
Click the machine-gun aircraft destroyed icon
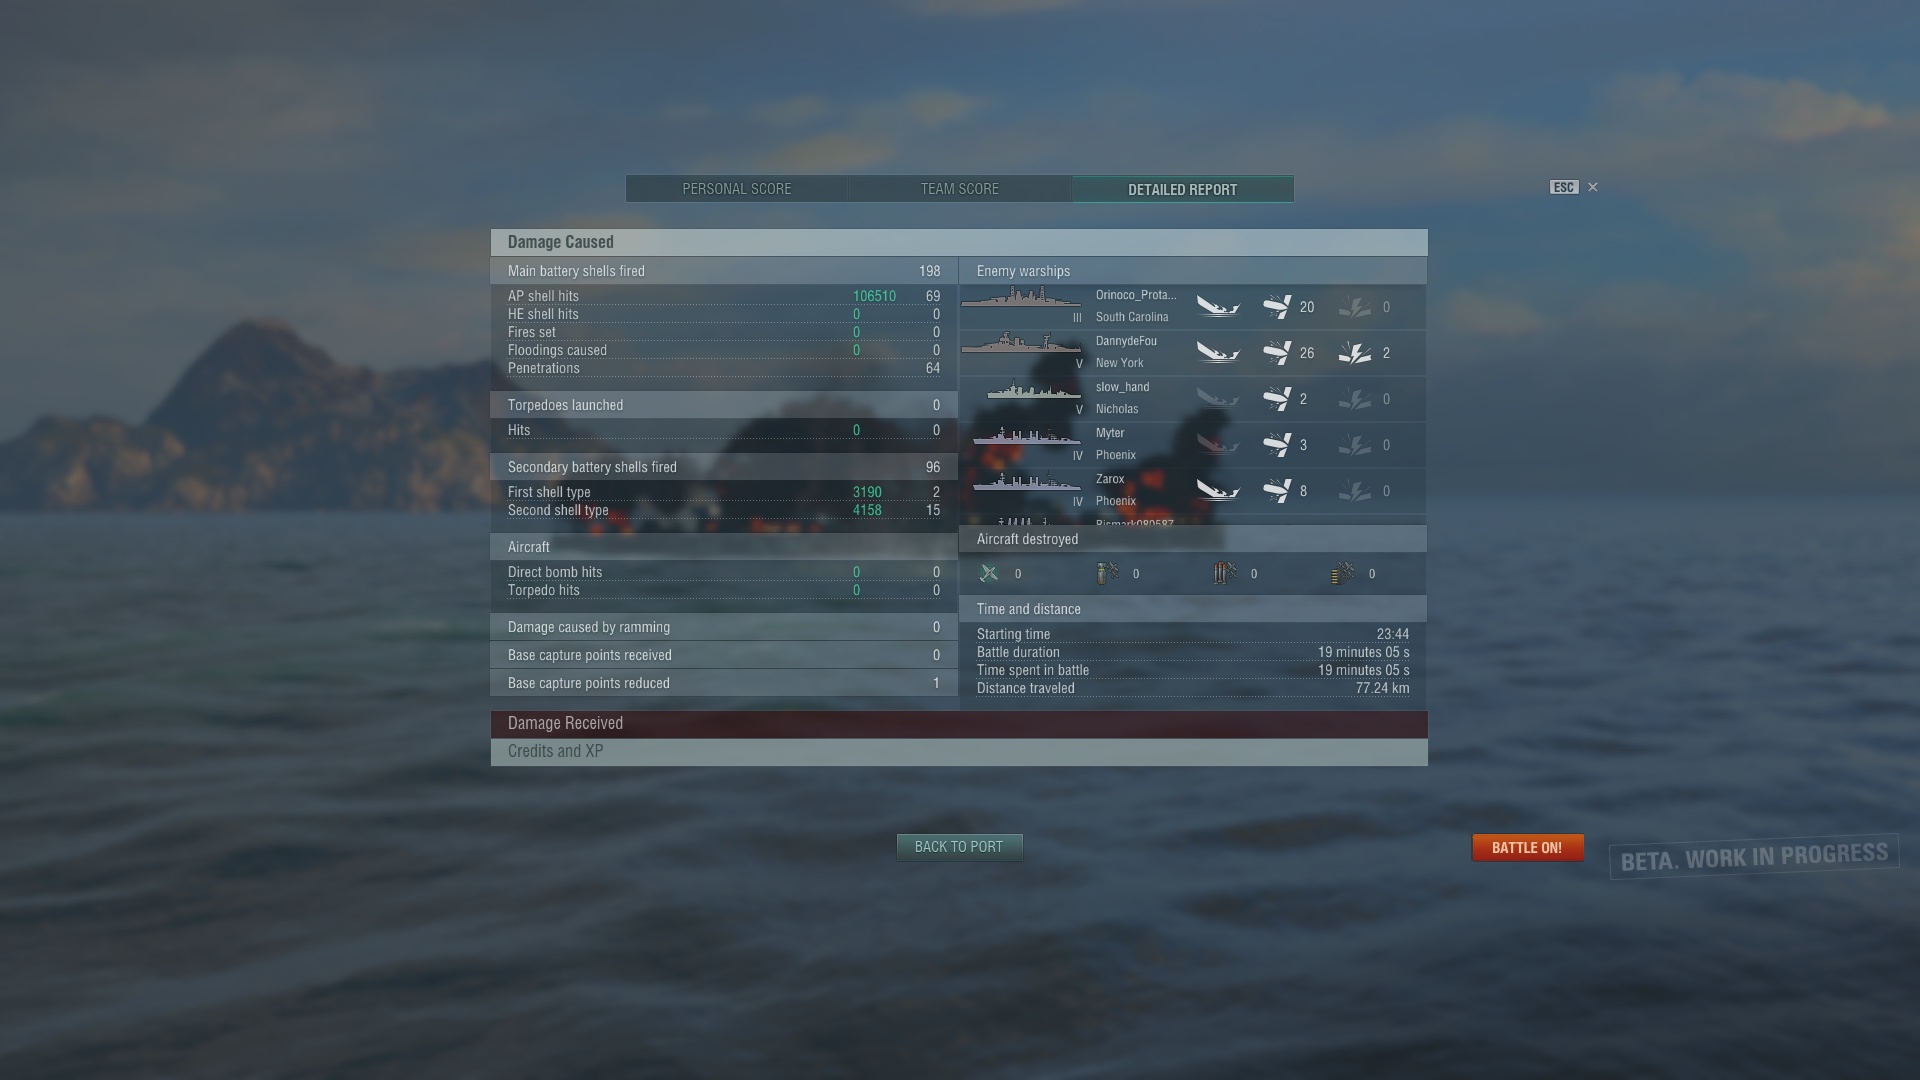[1343, 573]
